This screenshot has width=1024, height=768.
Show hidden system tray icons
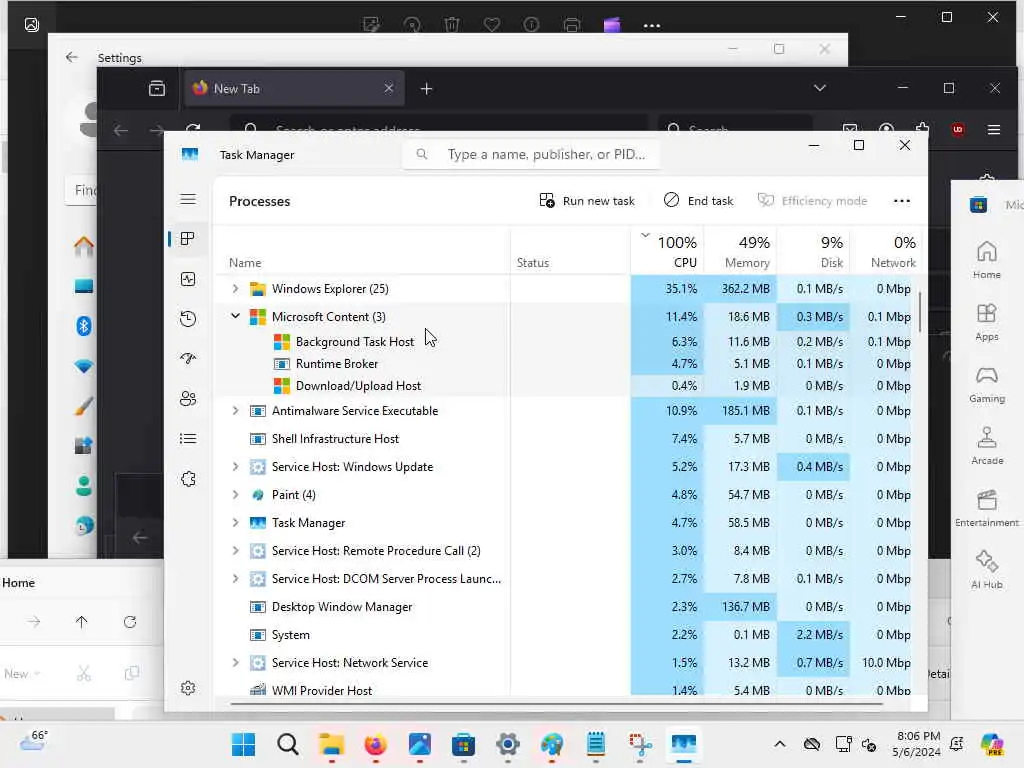(780, 744)
